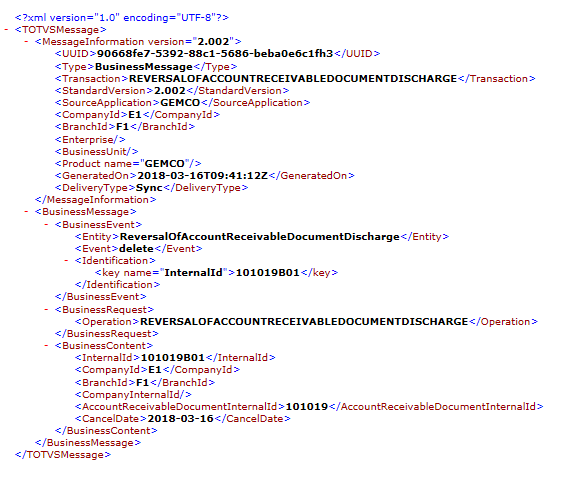
Task: Collapse the MessageInformation node
Action: (26, 42)
